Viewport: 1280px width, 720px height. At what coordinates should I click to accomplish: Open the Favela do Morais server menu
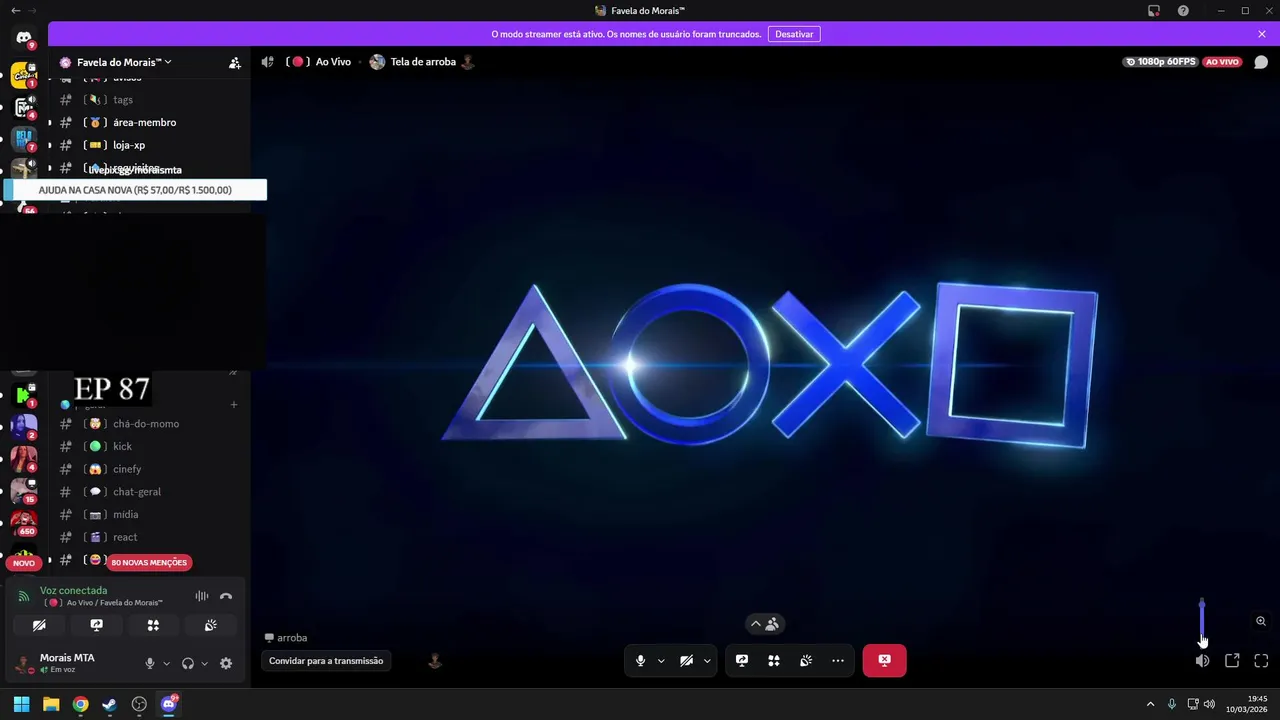tap(124, 62)
